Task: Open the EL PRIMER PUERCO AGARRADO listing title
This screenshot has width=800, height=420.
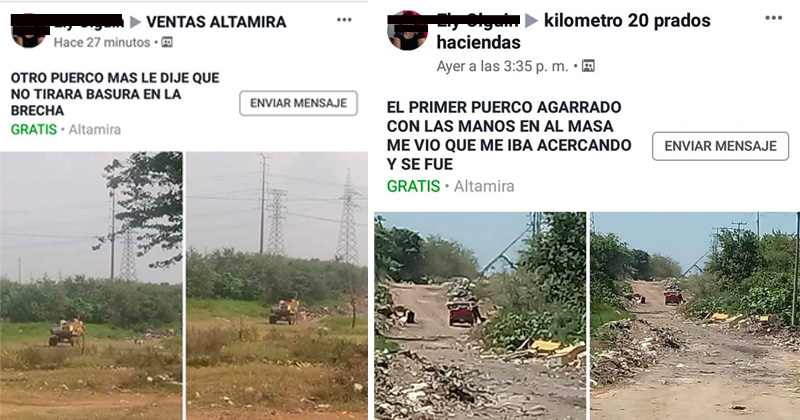Action: (x=509, y=136)
